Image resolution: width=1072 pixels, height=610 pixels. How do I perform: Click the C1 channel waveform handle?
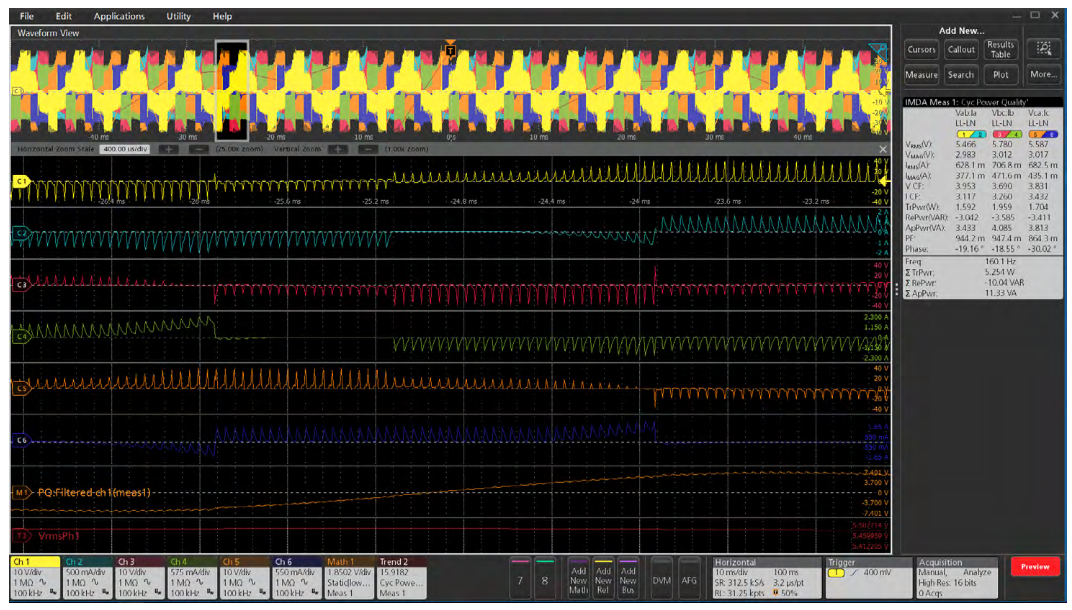pos(19,181)
